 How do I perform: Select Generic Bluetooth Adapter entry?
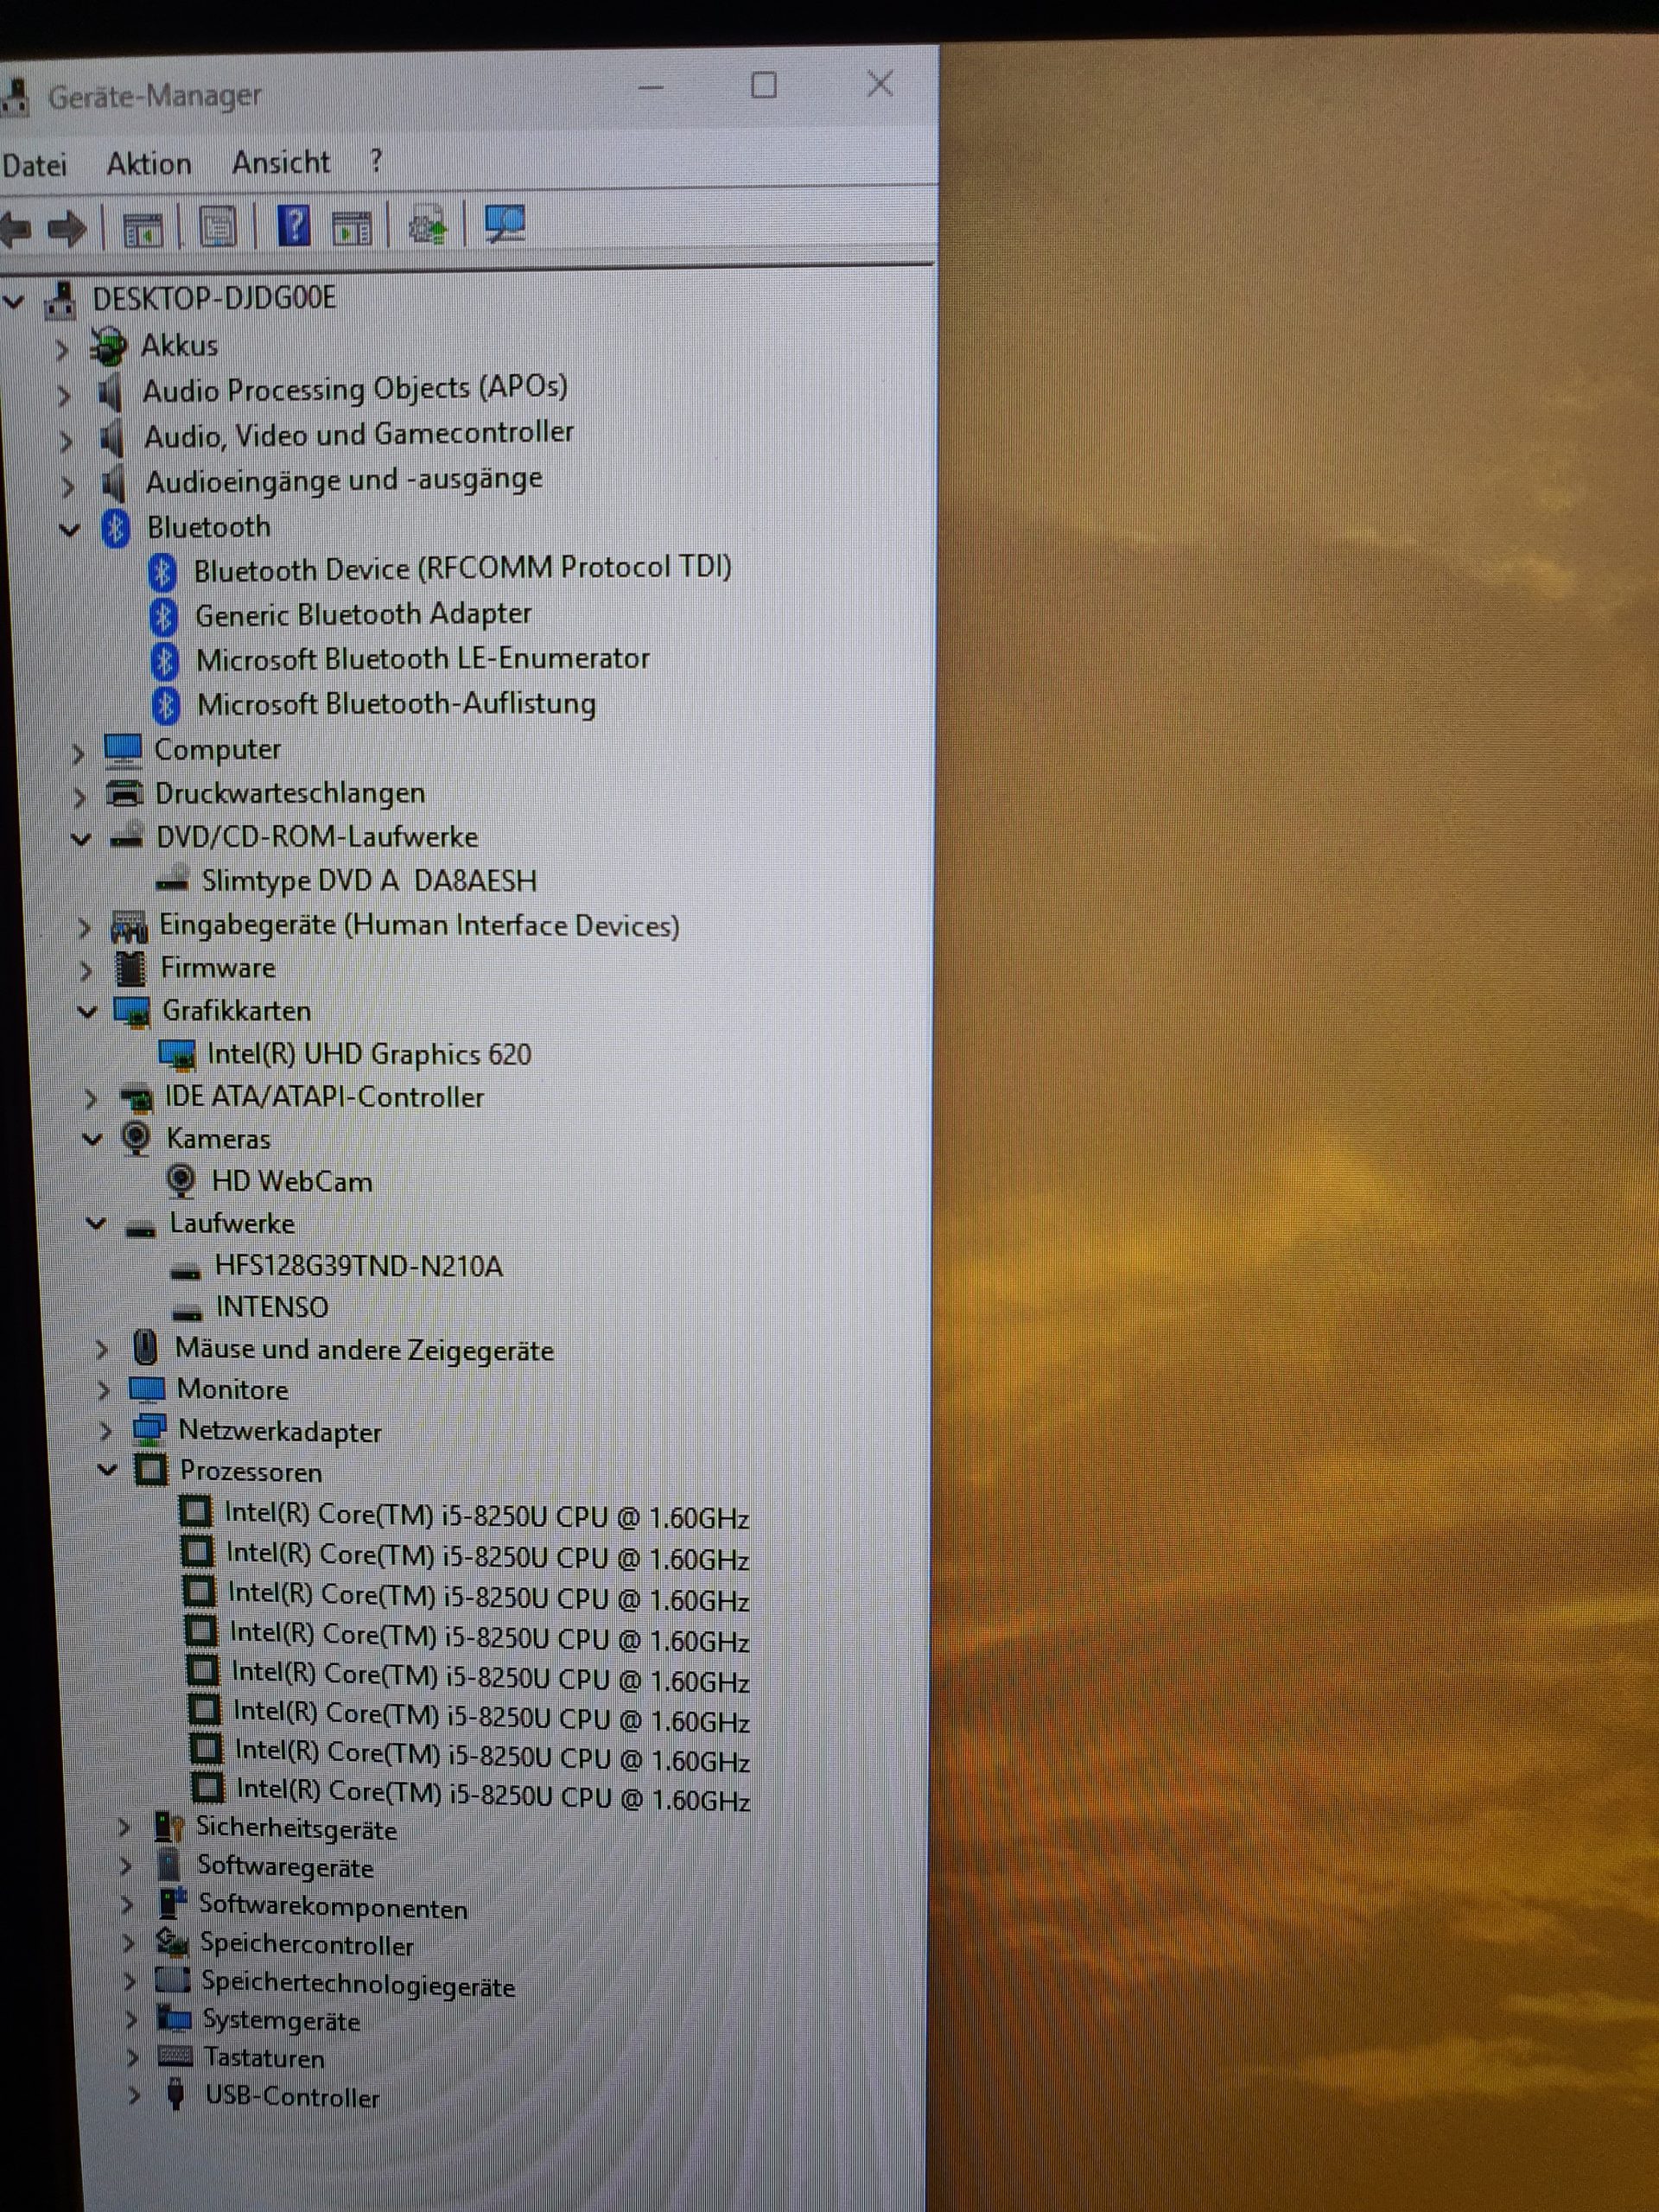[x=362, y=614]
